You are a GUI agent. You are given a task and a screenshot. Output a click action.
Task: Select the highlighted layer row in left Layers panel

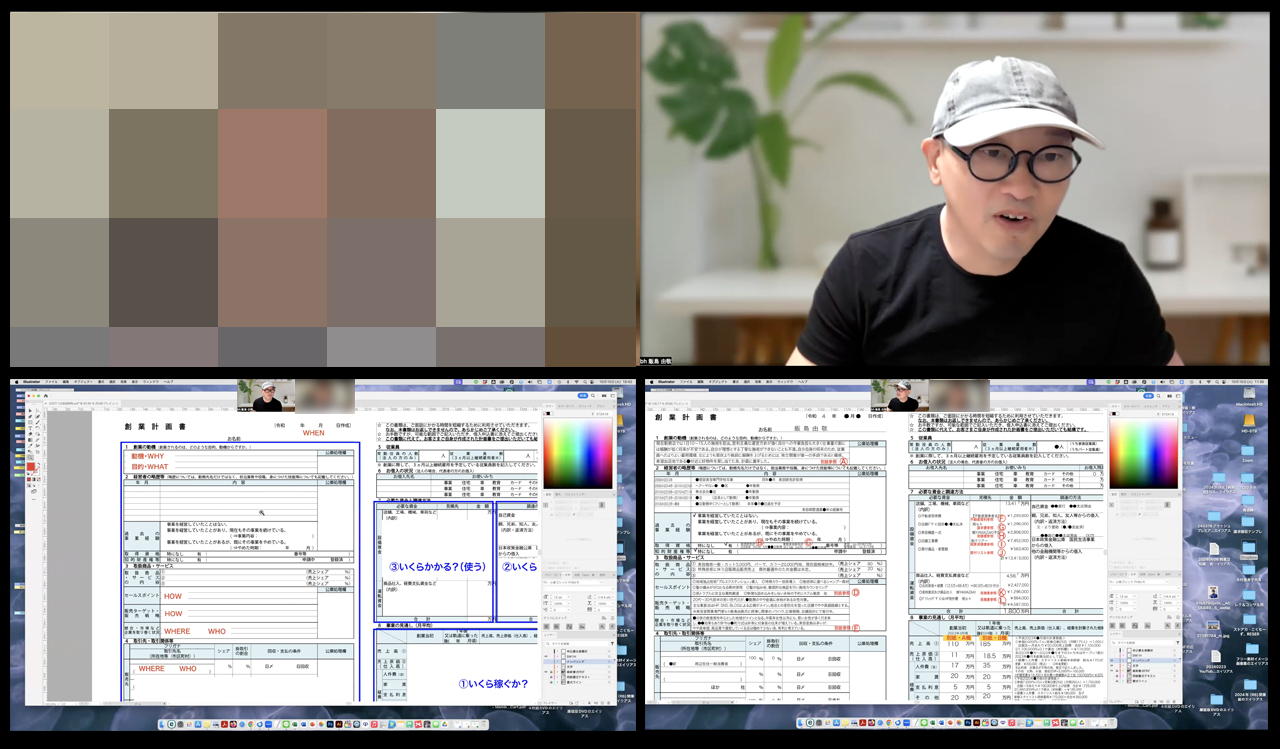coord(578,661)
